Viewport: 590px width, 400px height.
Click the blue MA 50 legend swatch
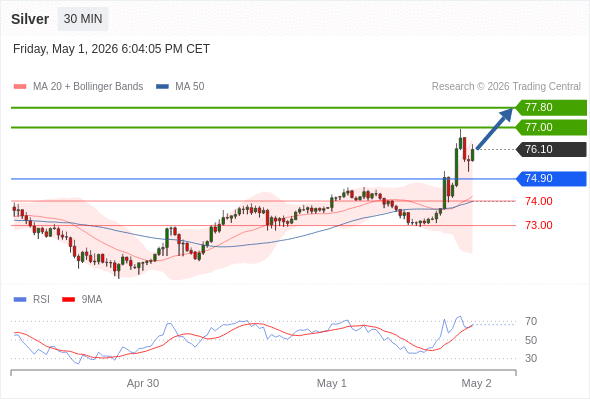coord(163,87)
